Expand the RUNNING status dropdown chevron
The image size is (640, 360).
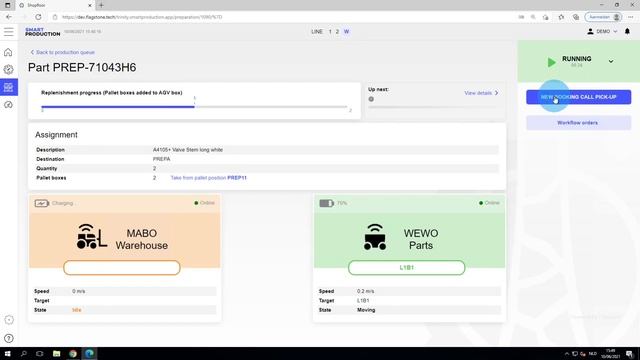(x=611, y=61)
